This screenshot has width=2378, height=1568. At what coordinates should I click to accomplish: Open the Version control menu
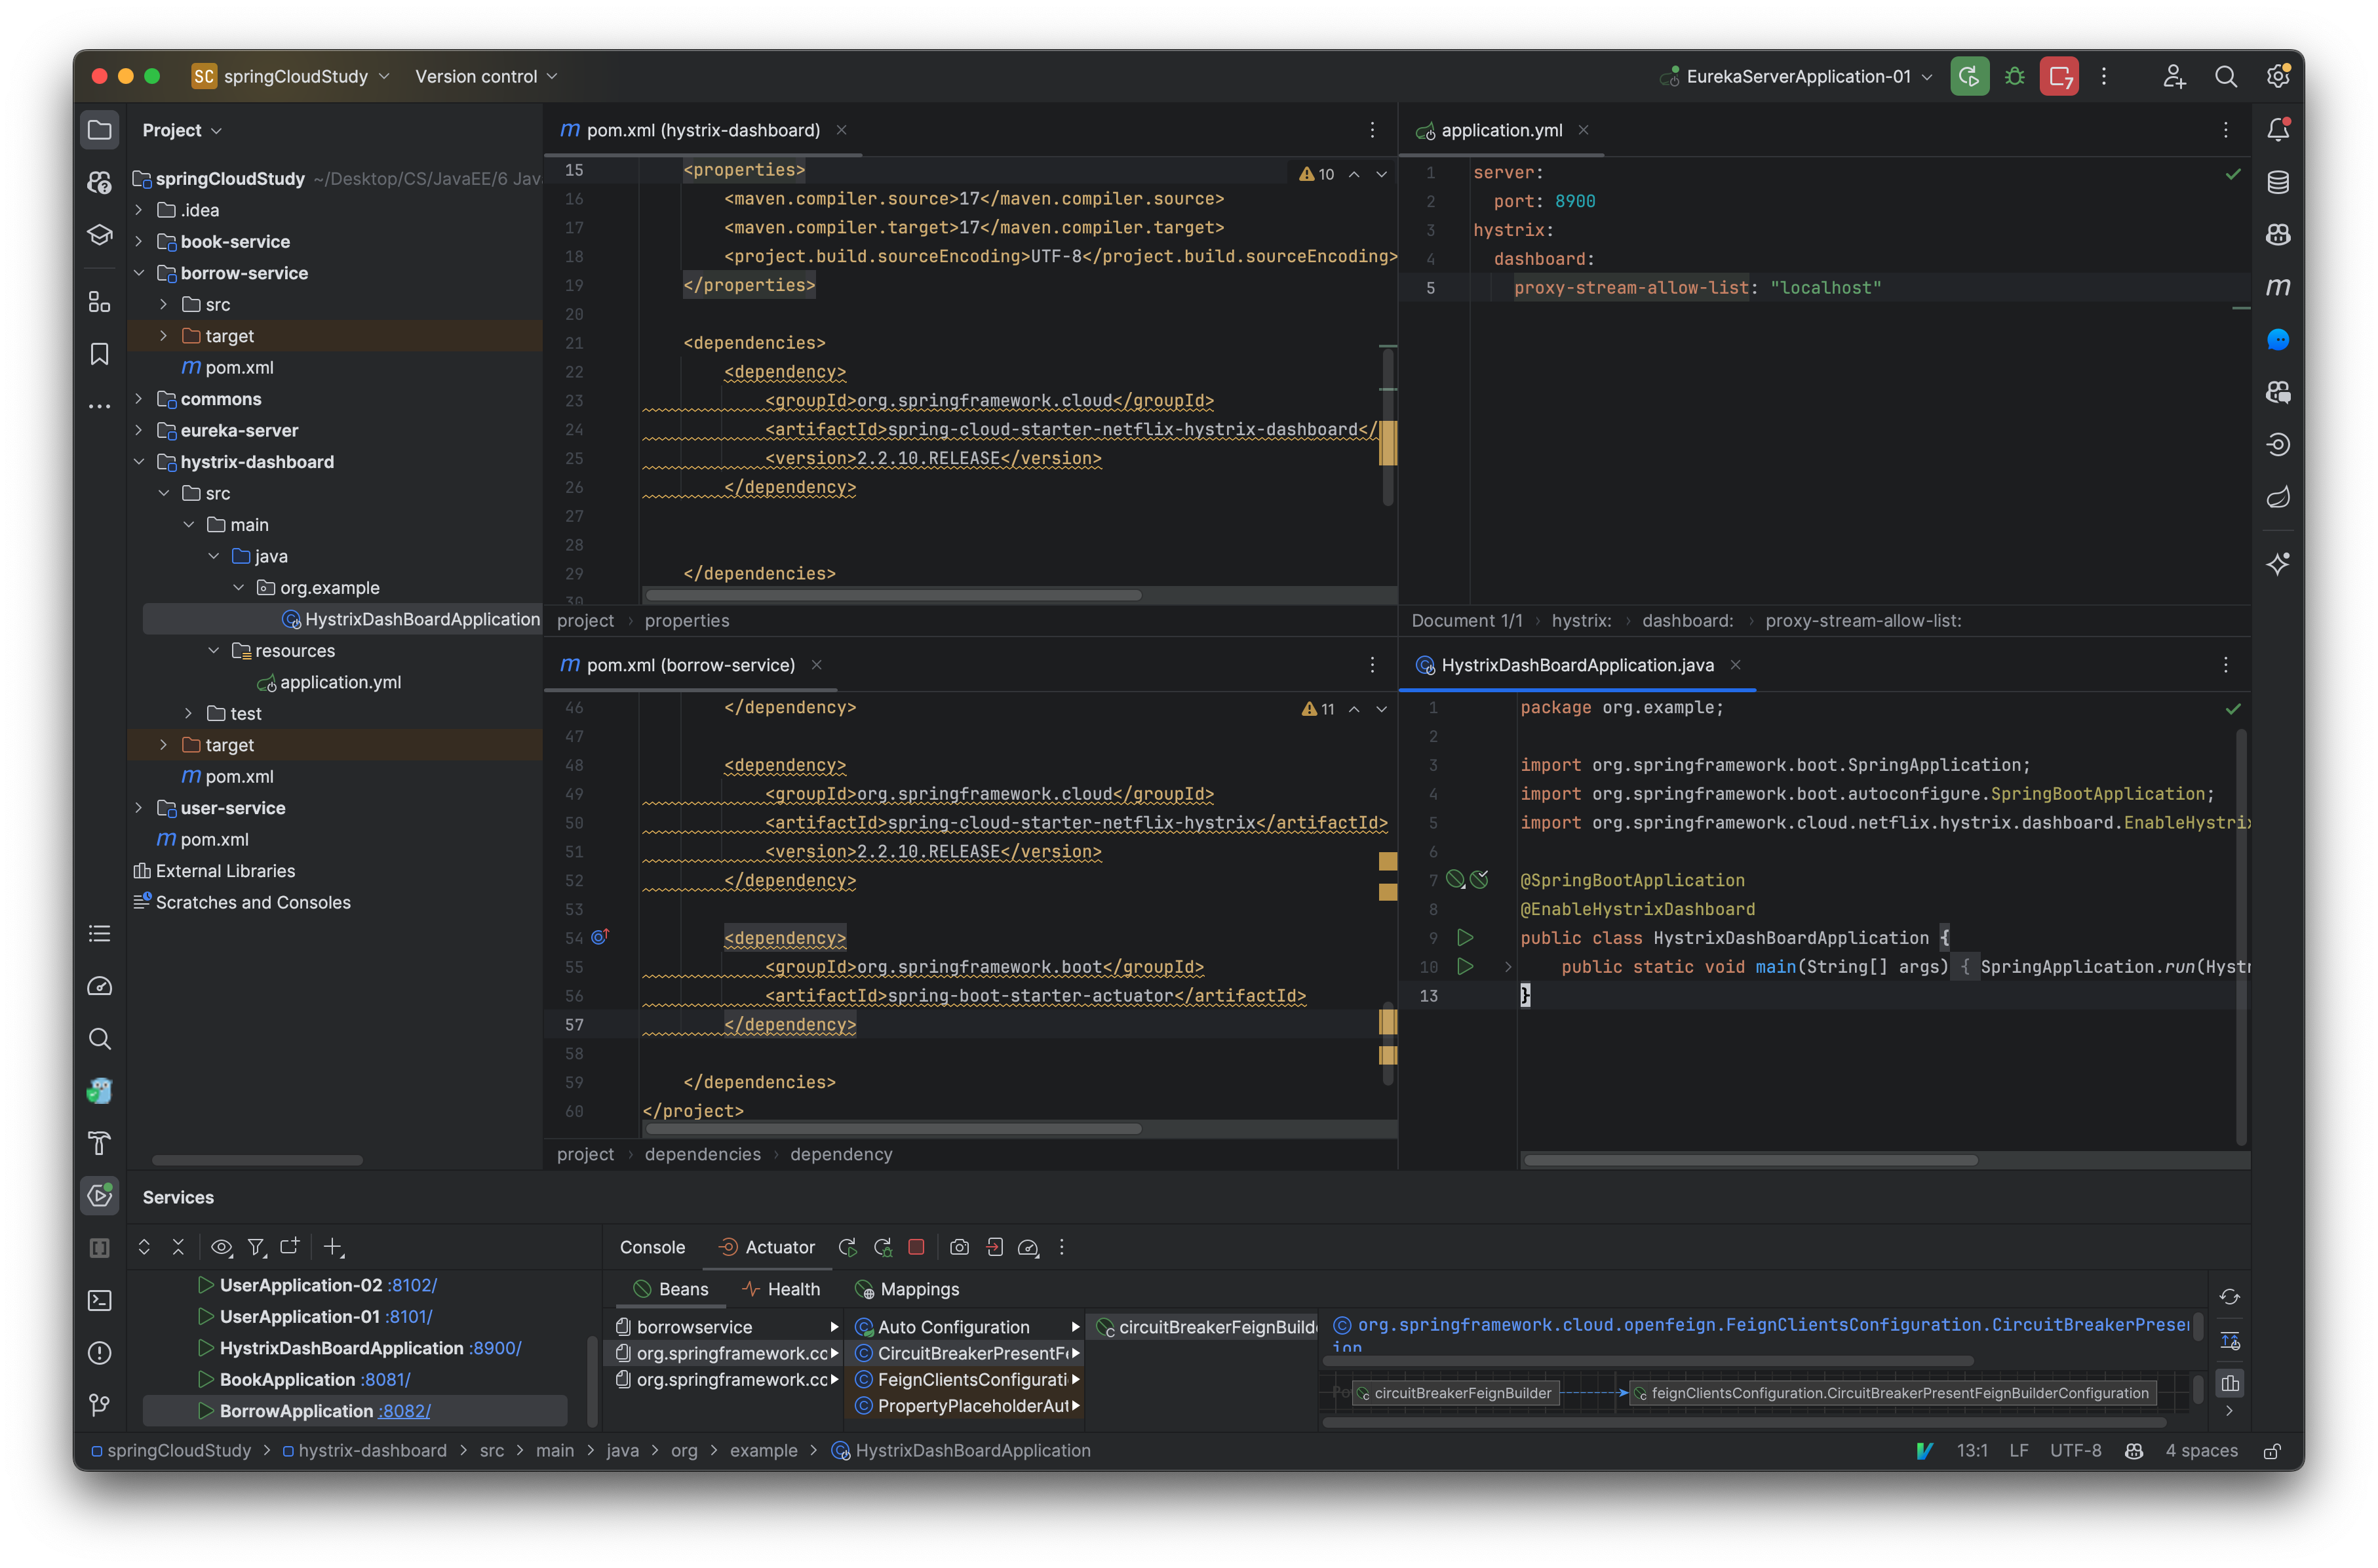[x=485, y=75]
